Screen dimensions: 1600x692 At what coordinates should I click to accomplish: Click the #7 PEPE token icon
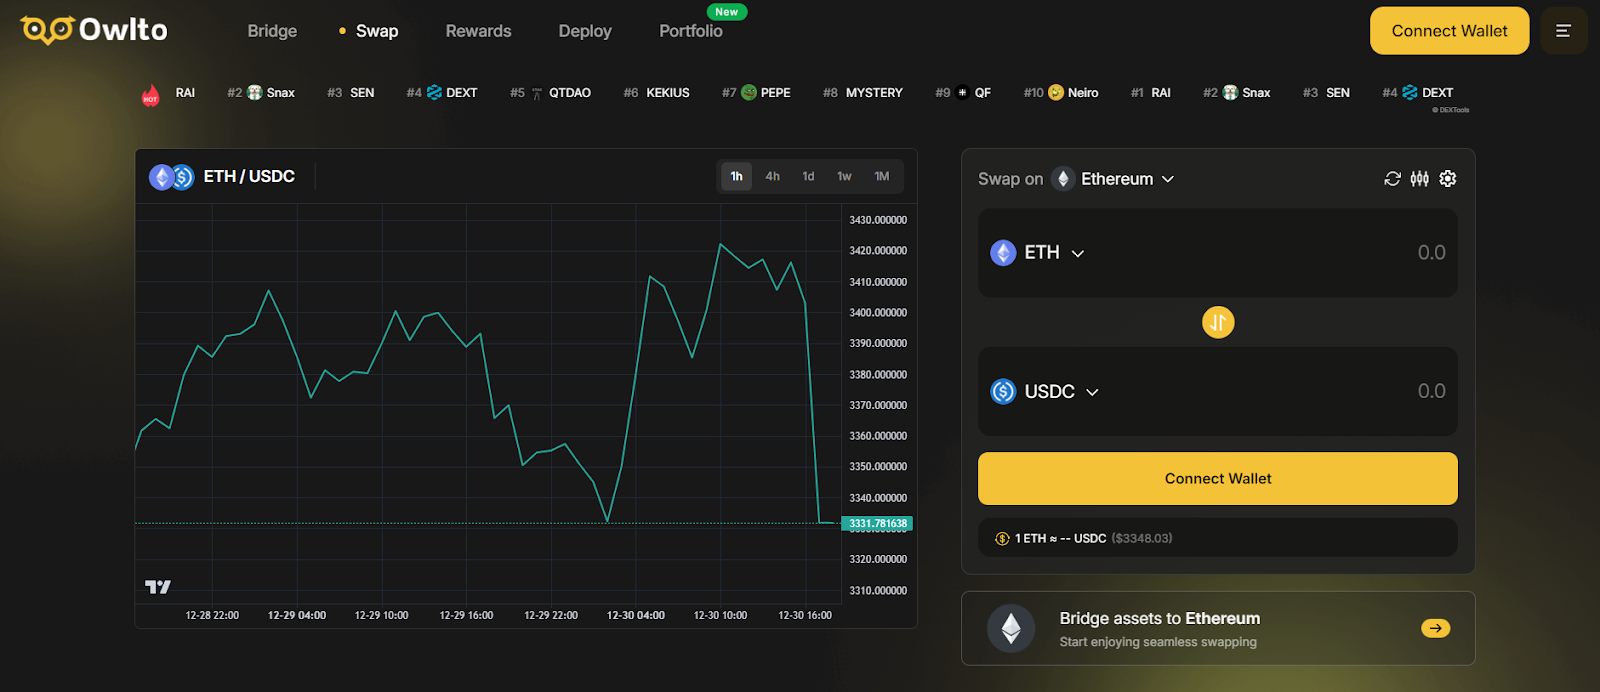pos(749,93)
